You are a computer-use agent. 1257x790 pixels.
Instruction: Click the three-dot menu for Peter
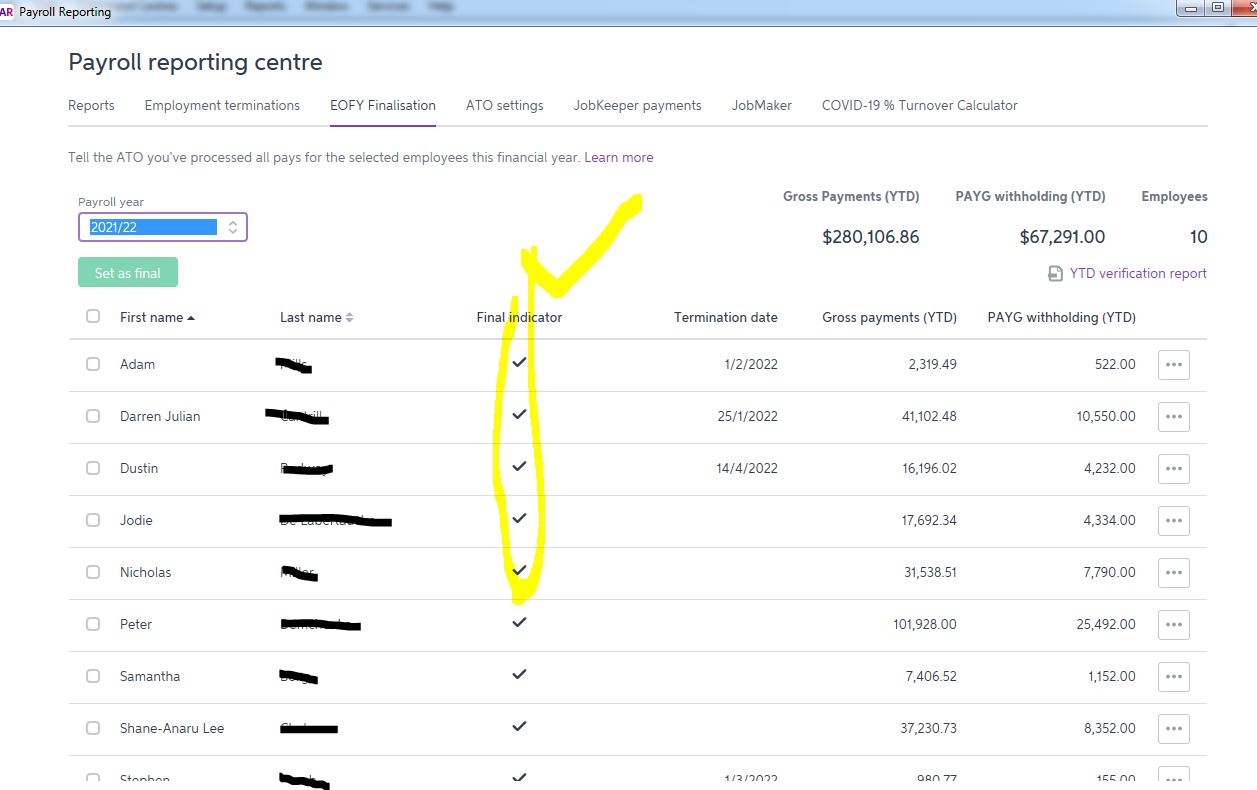(1173, 625)
